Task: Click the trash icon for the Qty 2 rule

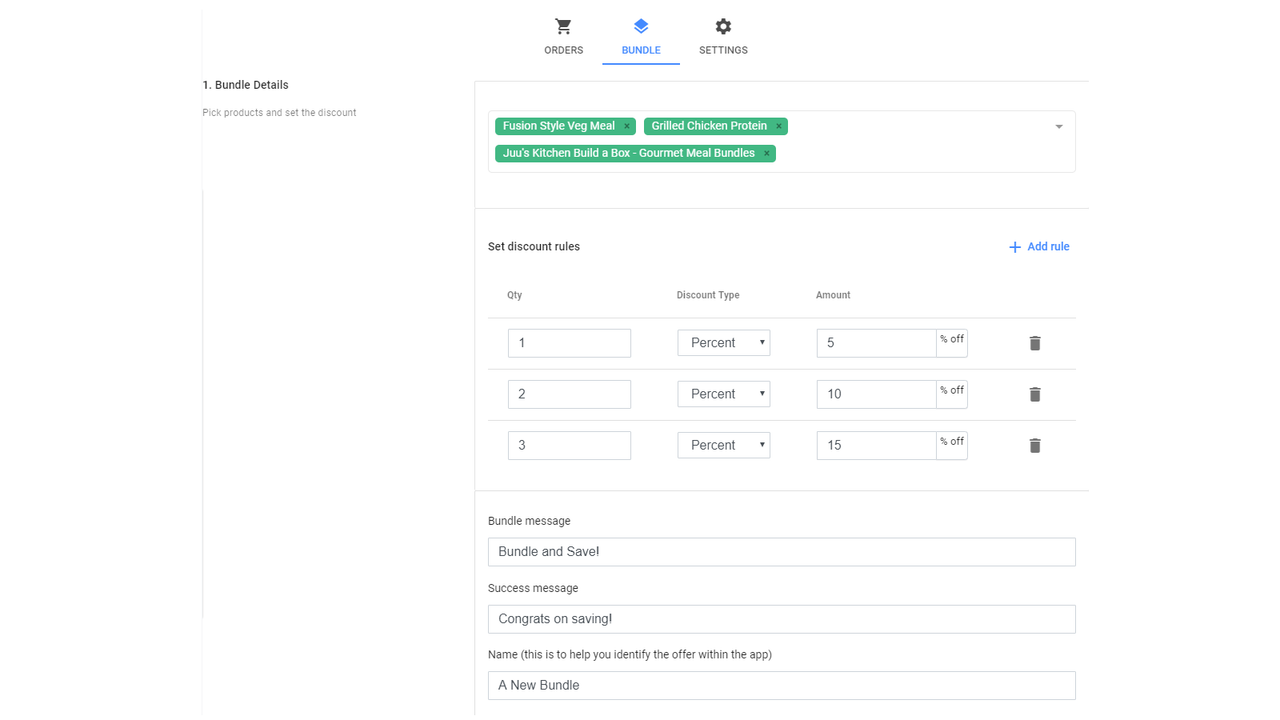Action: (x=1034, y=394)
